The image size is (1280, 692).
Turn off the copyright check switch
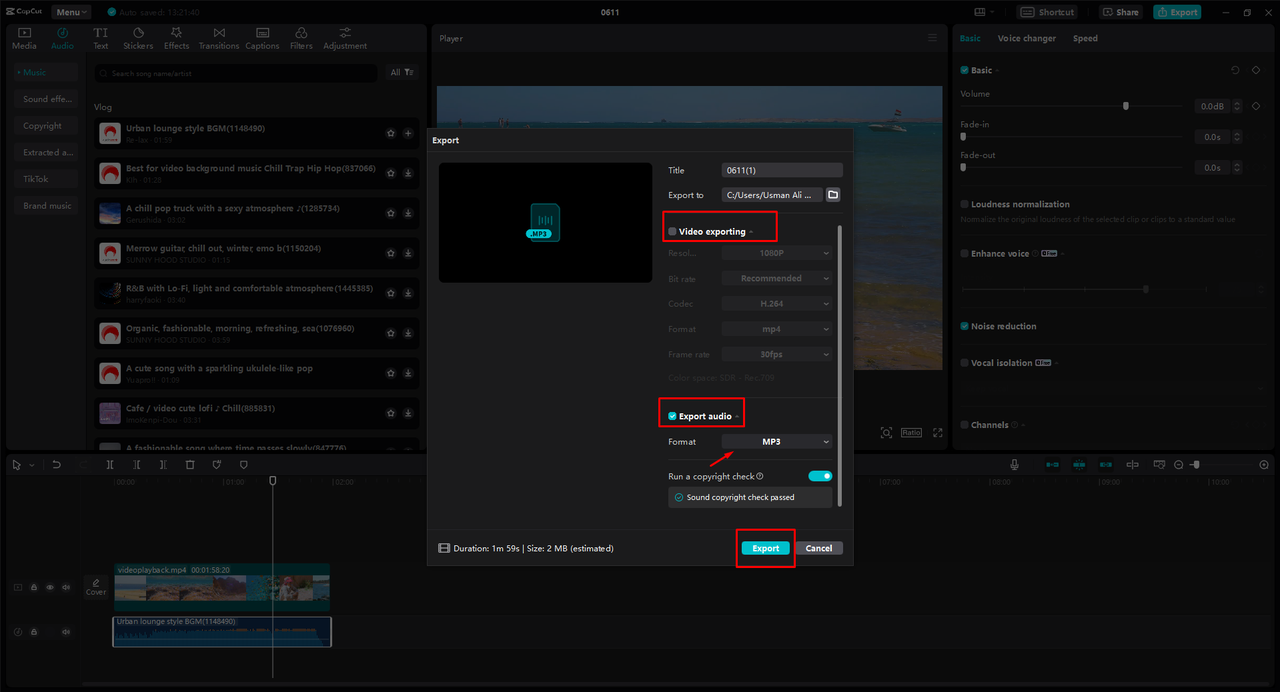pyautogui.click(x=820, y=476)
